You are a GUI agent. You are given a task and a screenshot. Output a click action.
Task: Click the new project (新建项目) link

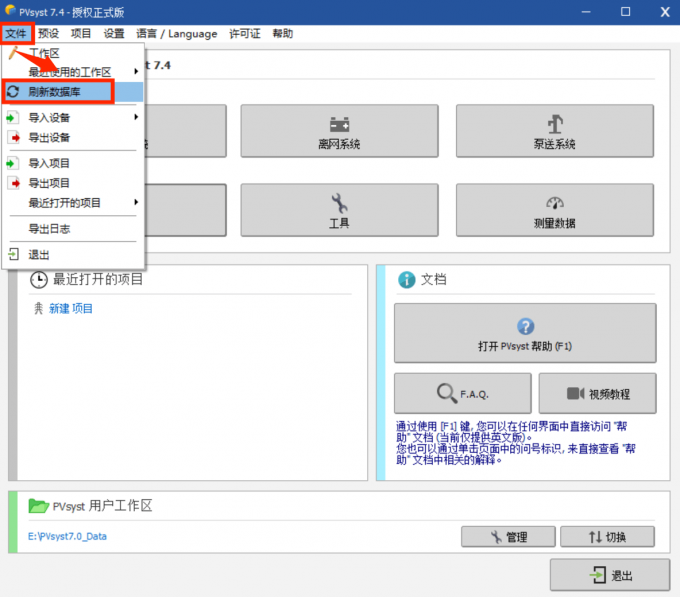pos(71,309)
